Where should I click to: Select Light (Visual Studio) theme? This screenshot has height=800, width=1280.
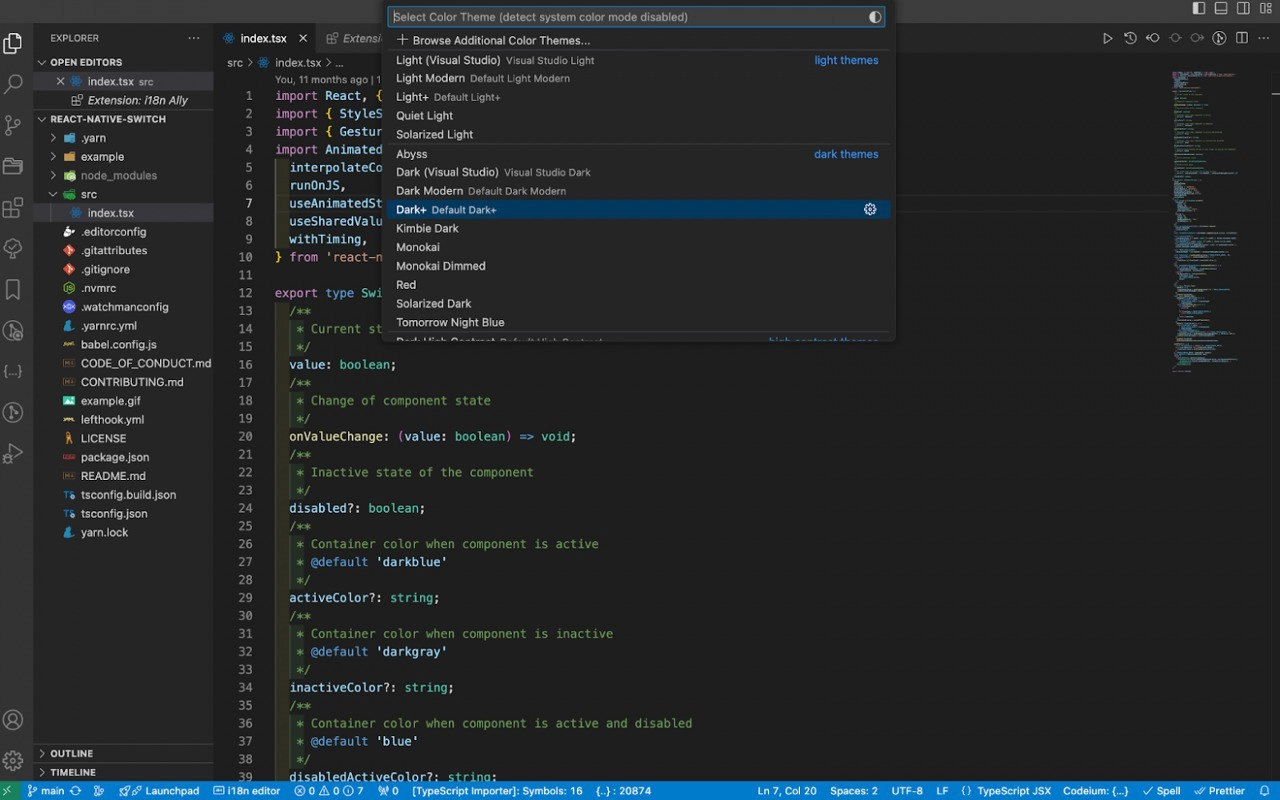(638, 60)
